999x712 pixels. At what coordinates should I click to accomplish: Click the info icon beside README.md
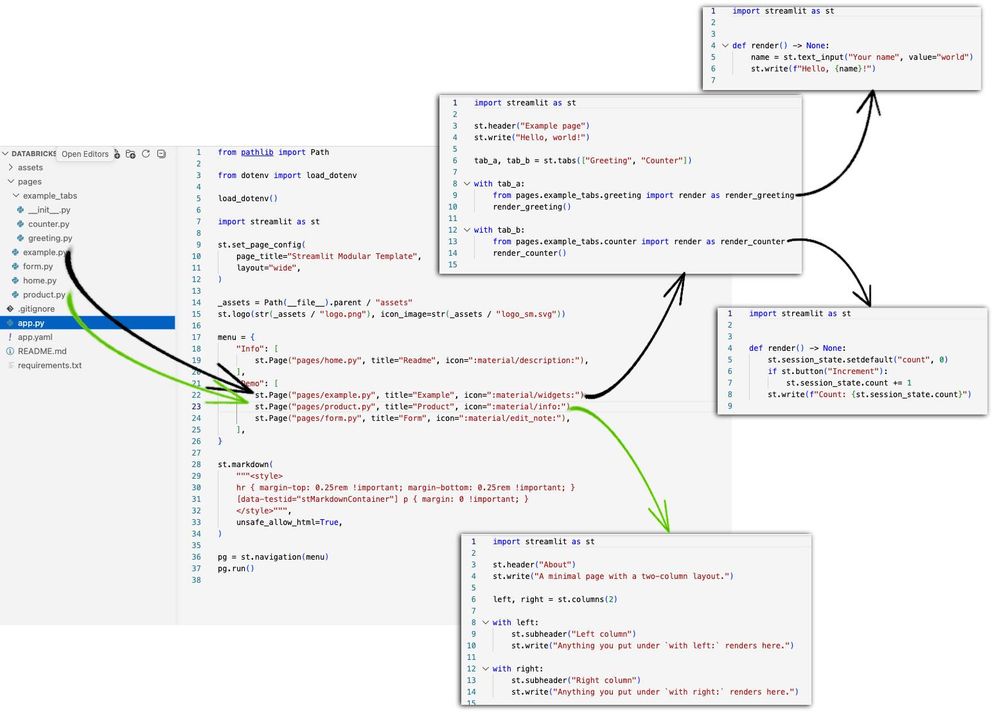[x=10, y=351]
